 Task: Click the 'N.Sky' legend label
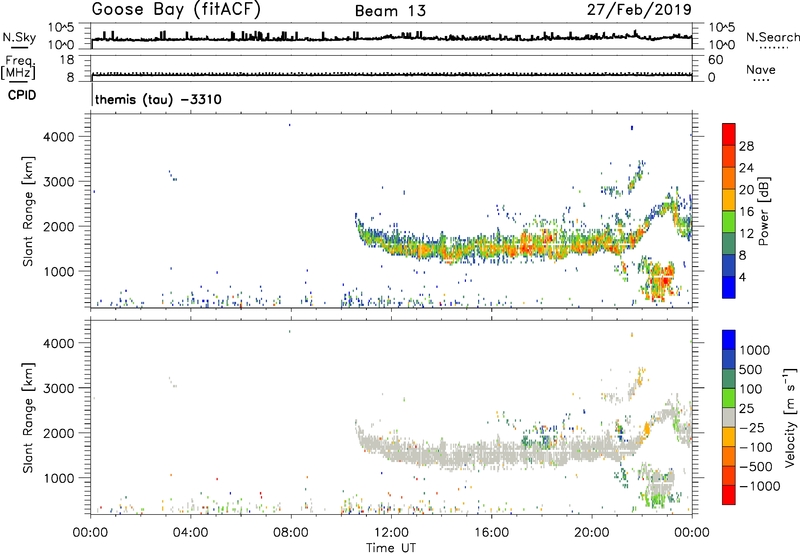pyautogui.click(x=19, y=37)
